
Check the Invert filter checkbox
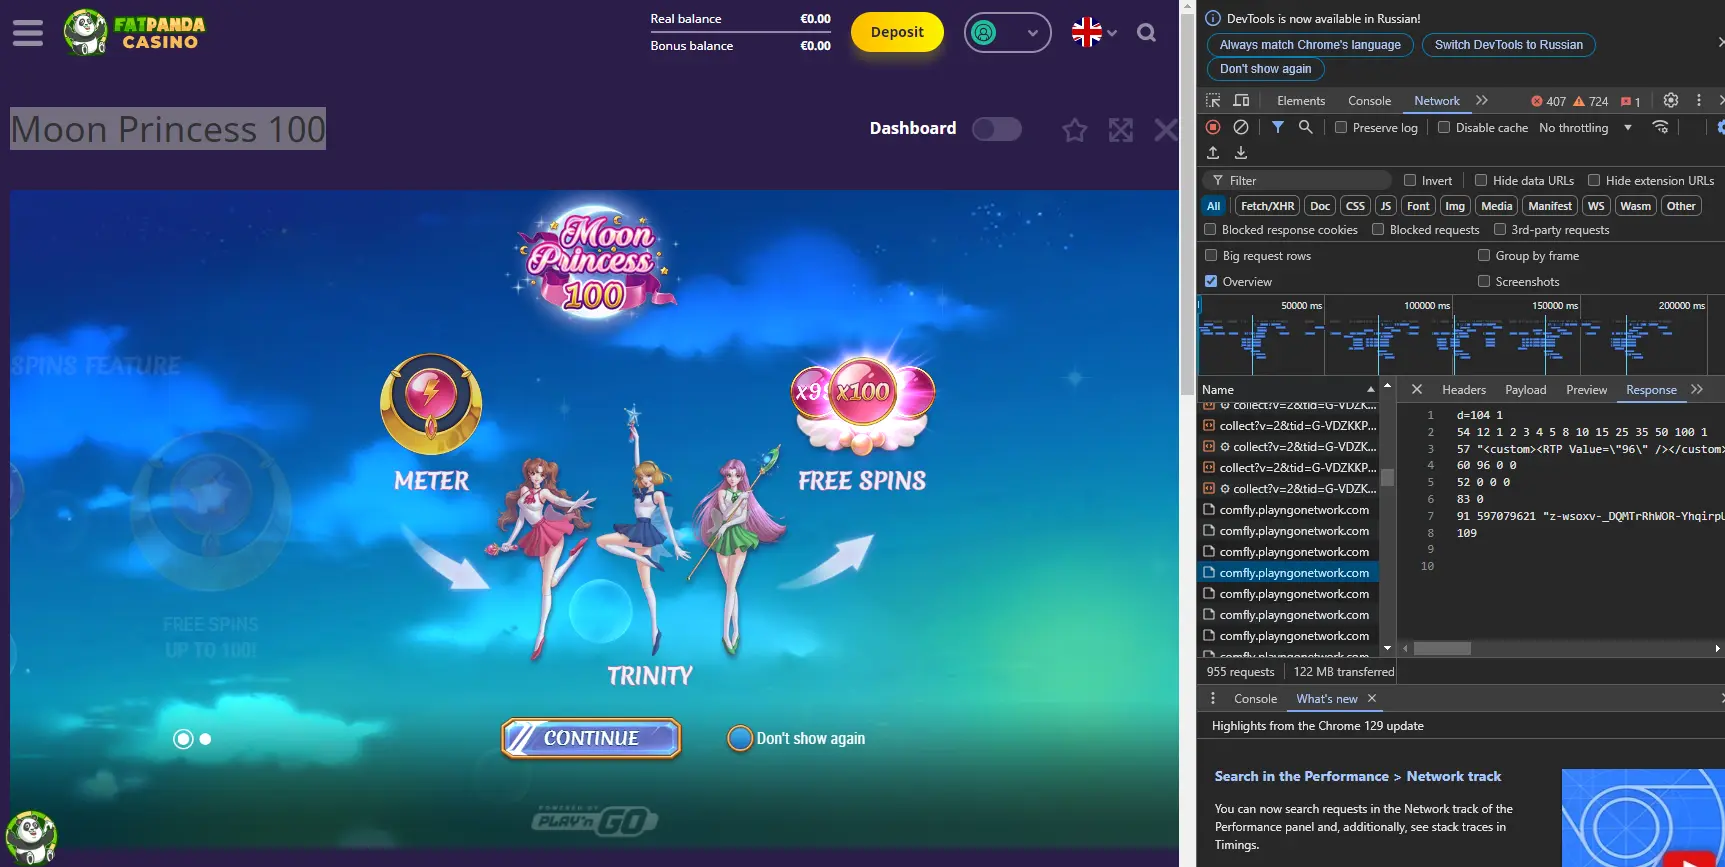[1410, 180]
